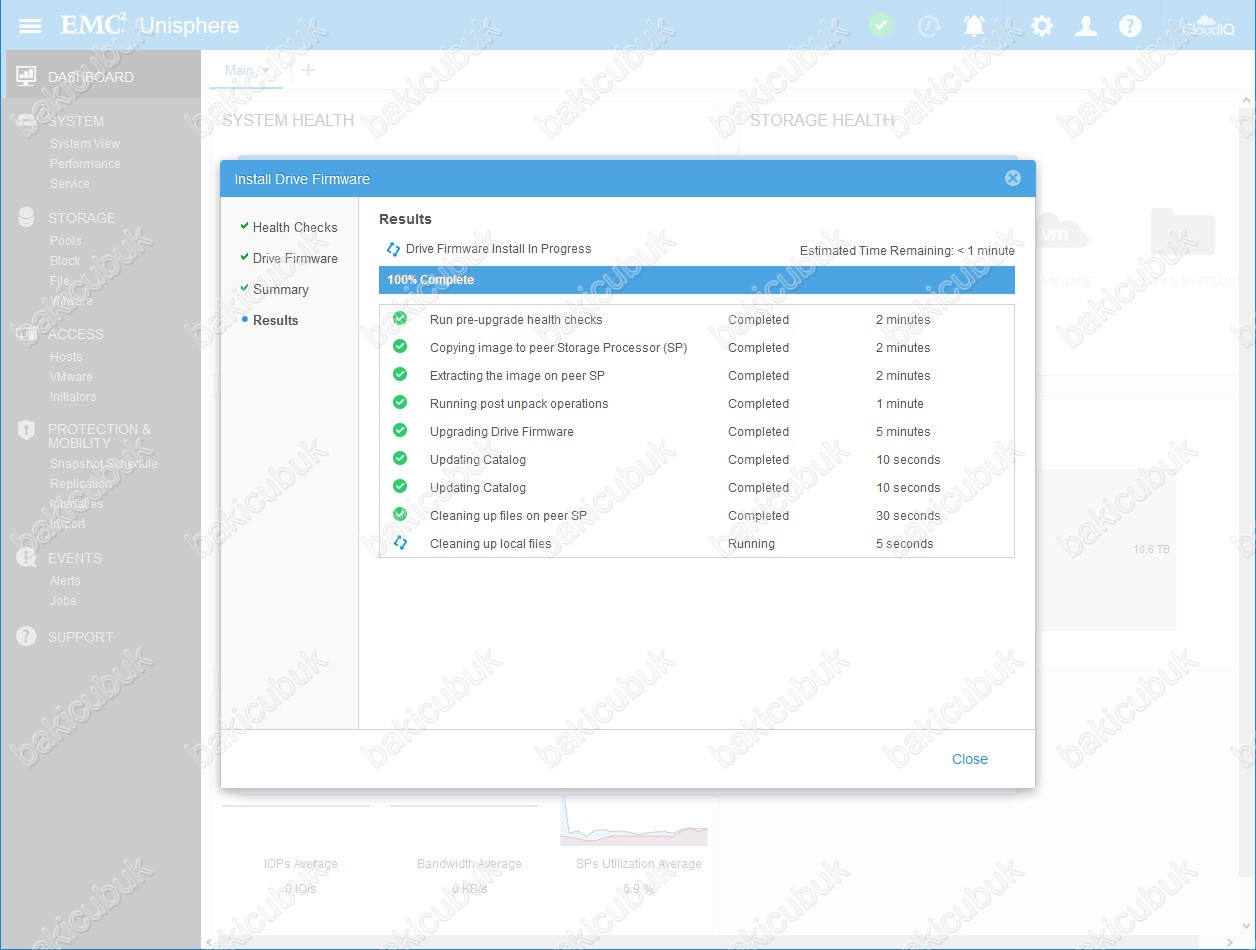Open Dashboard in the sidebar
The width and height of the screenshot is (1256, 950).
click(x=90, y=77)
